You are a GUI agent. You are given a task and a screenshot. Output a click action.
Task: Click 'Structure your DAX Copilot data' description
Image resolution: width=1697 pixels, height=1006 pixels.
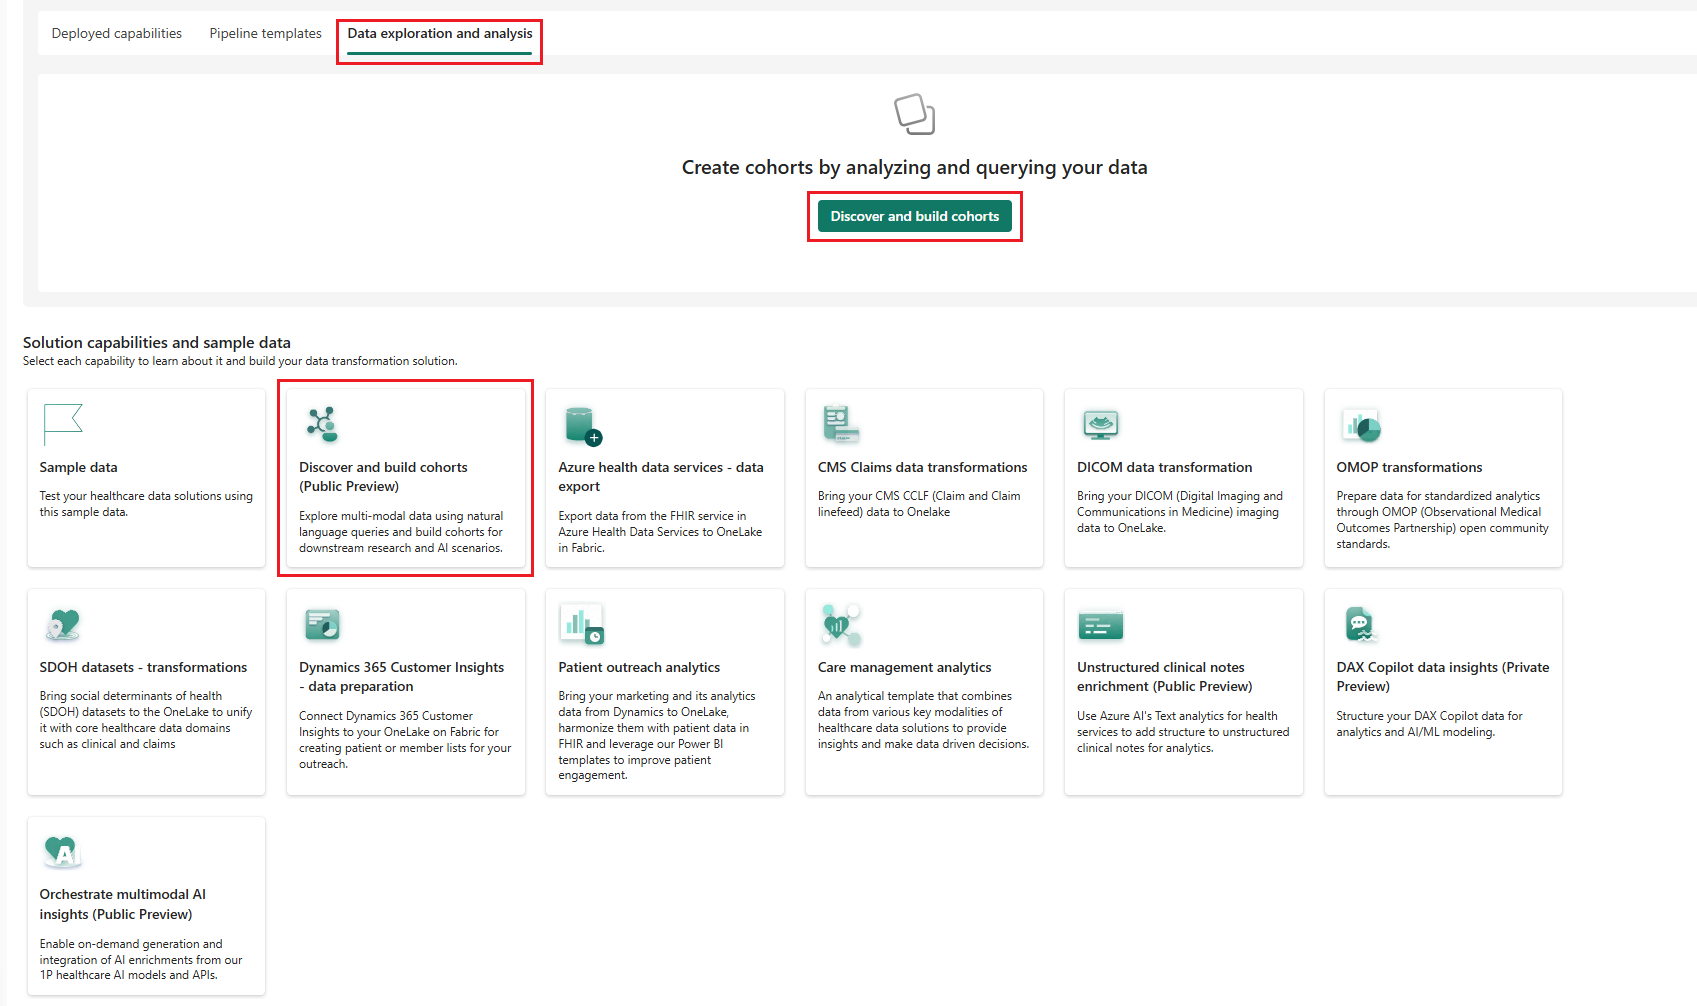click(1429, 724)
